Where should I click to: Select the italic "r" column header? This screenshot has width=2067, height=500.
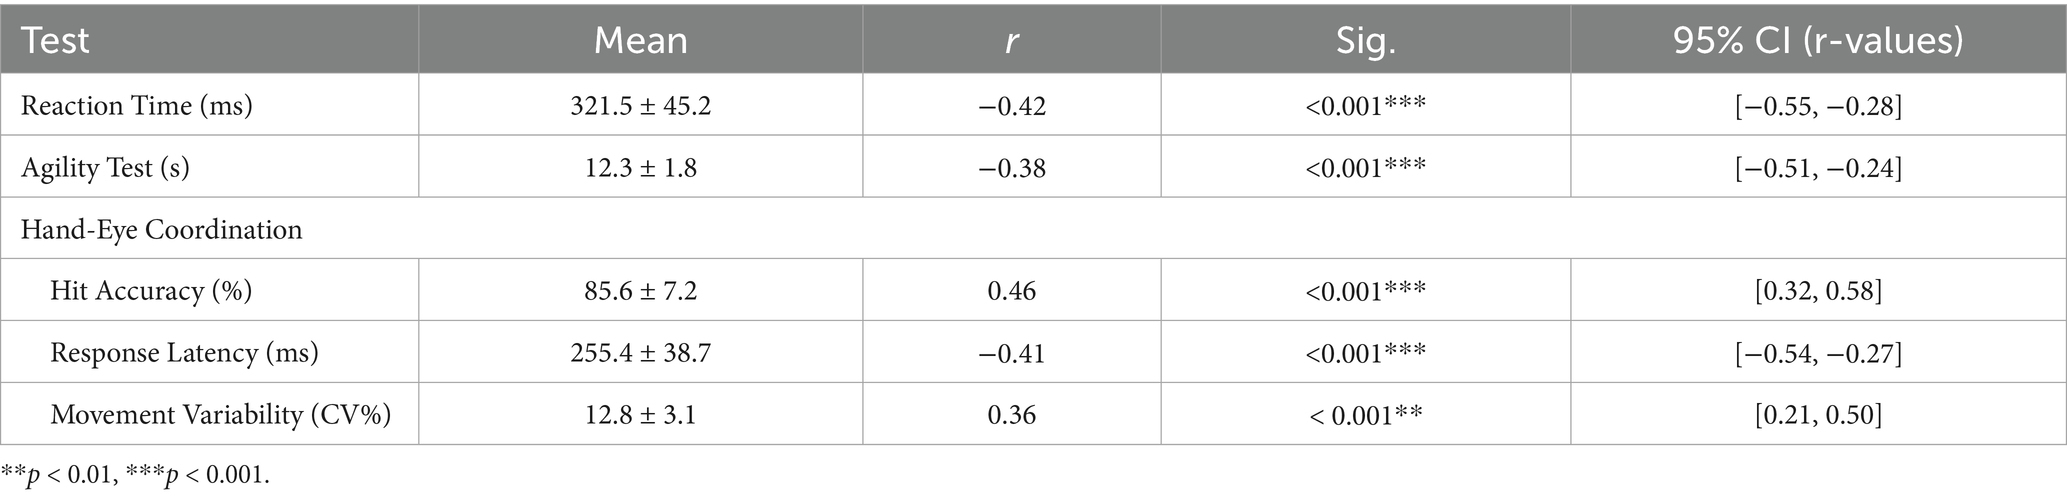1011,41
